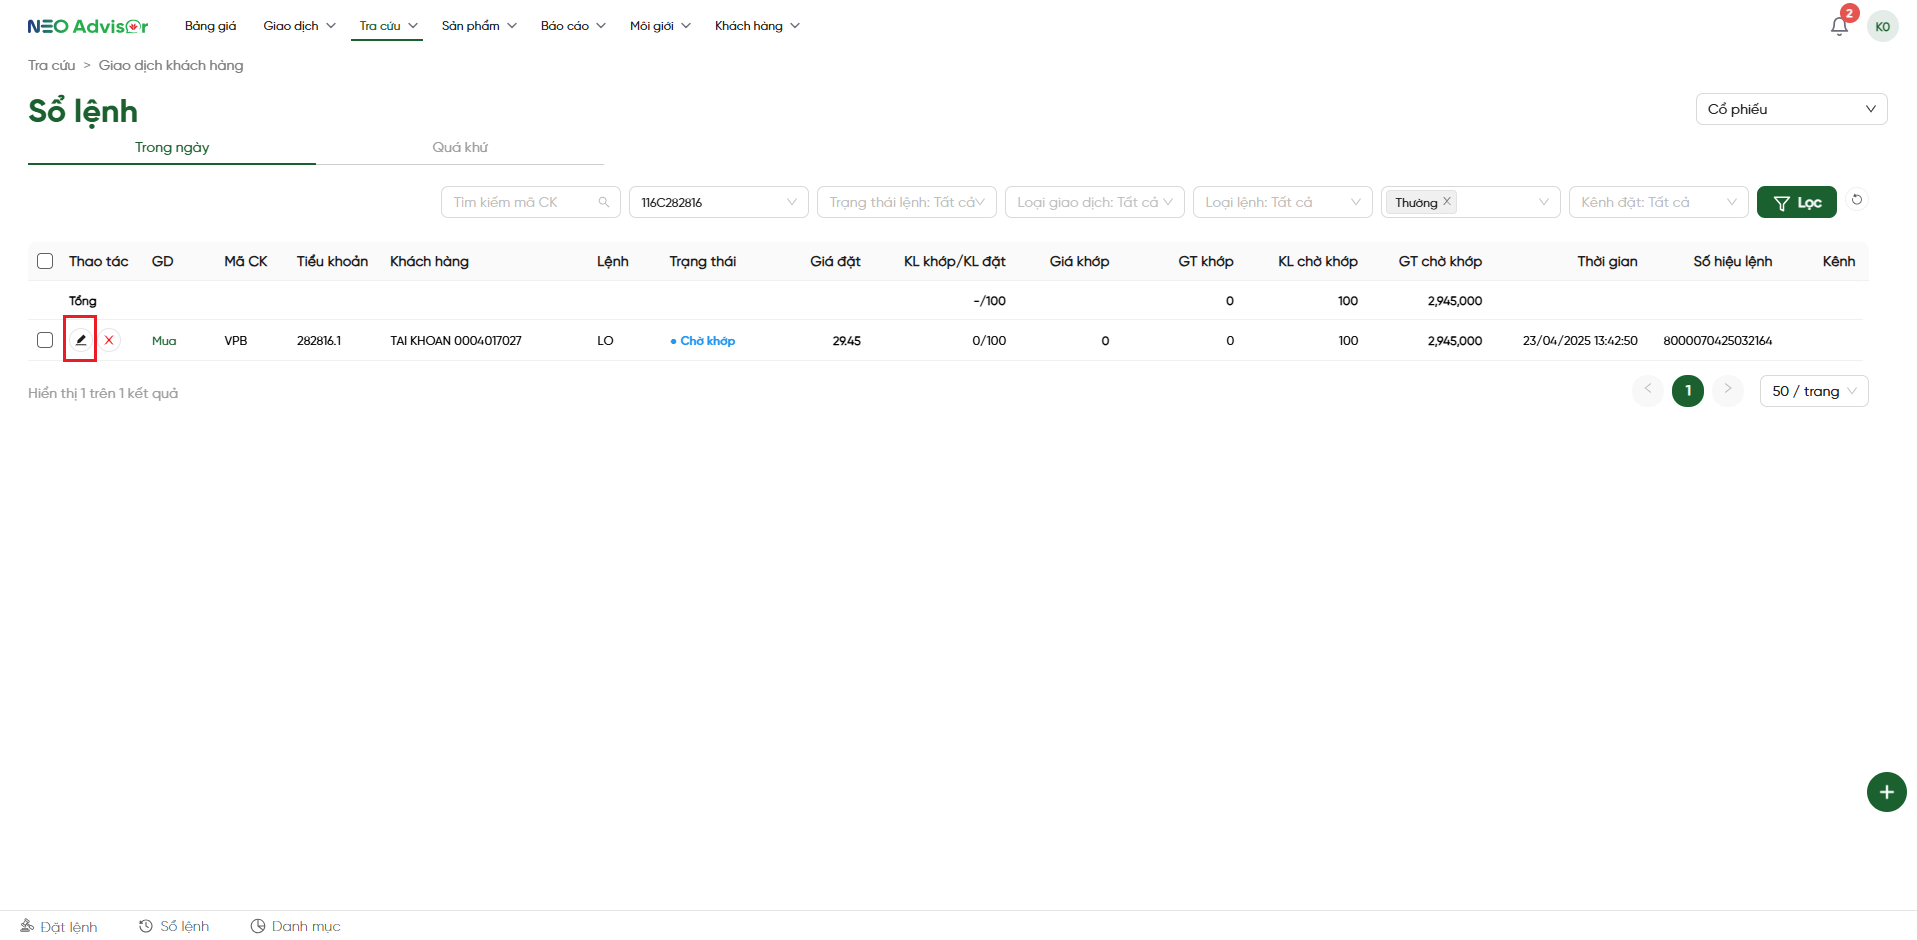The image size is (1917, 940).
Task: Open Danh mục from the bottom bar
Action: (295, 926)
